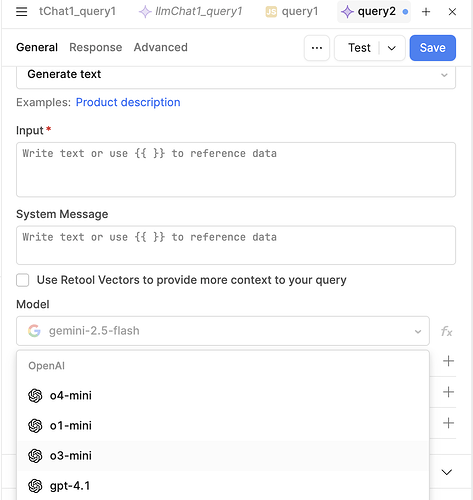The image size is (473, 500).
Task: Open the three-dots more options button
Action: [317, 48]
